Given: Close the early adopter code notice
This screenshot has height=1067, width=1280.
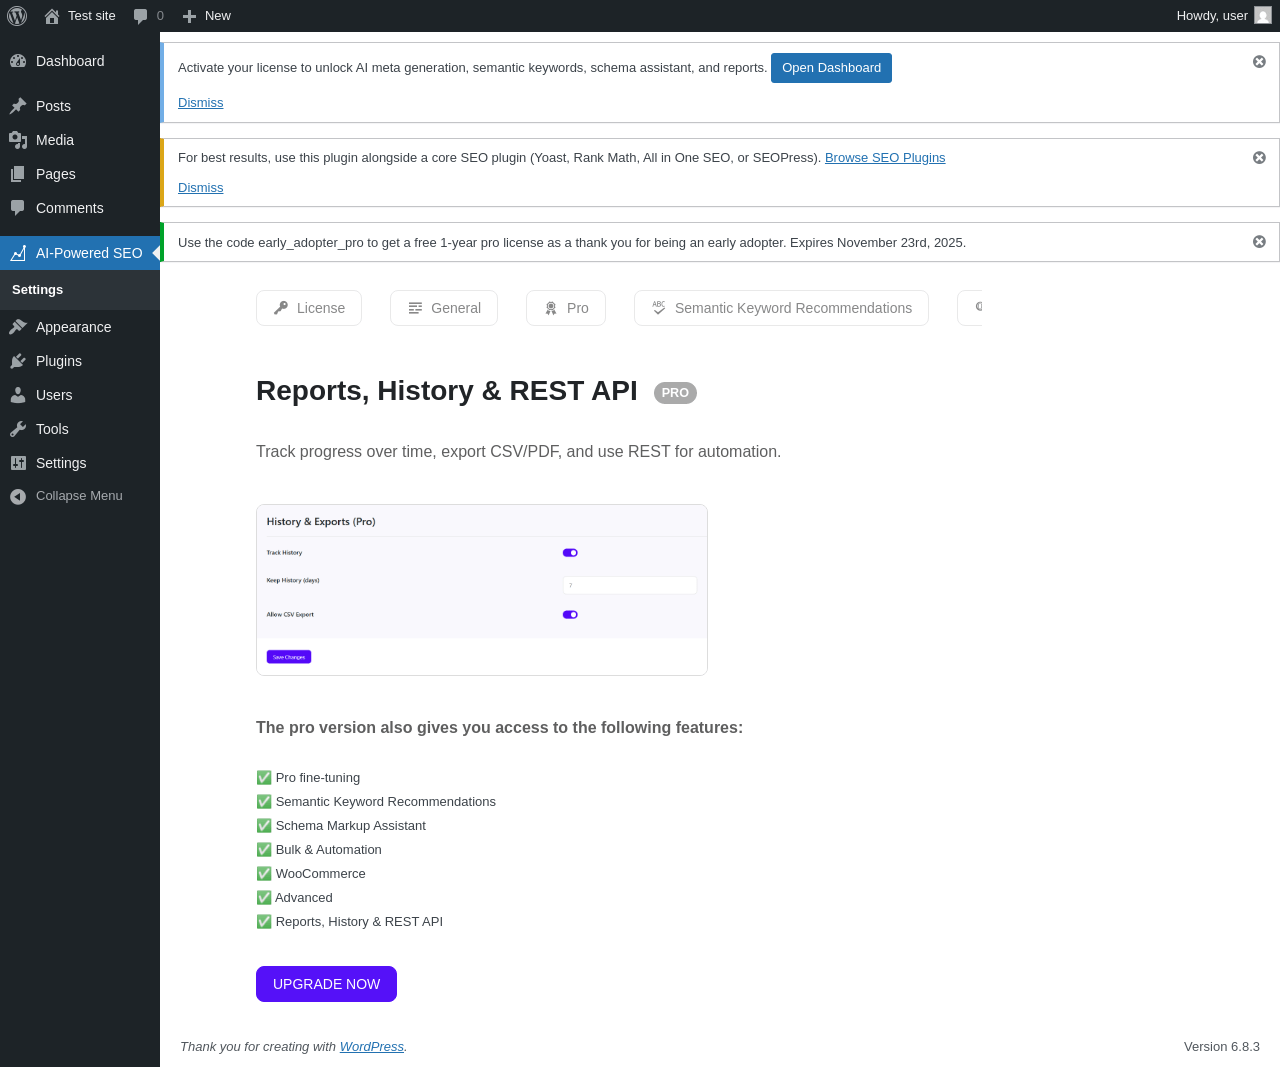Looking at the screenshot, I should (x=1259, y=242).
